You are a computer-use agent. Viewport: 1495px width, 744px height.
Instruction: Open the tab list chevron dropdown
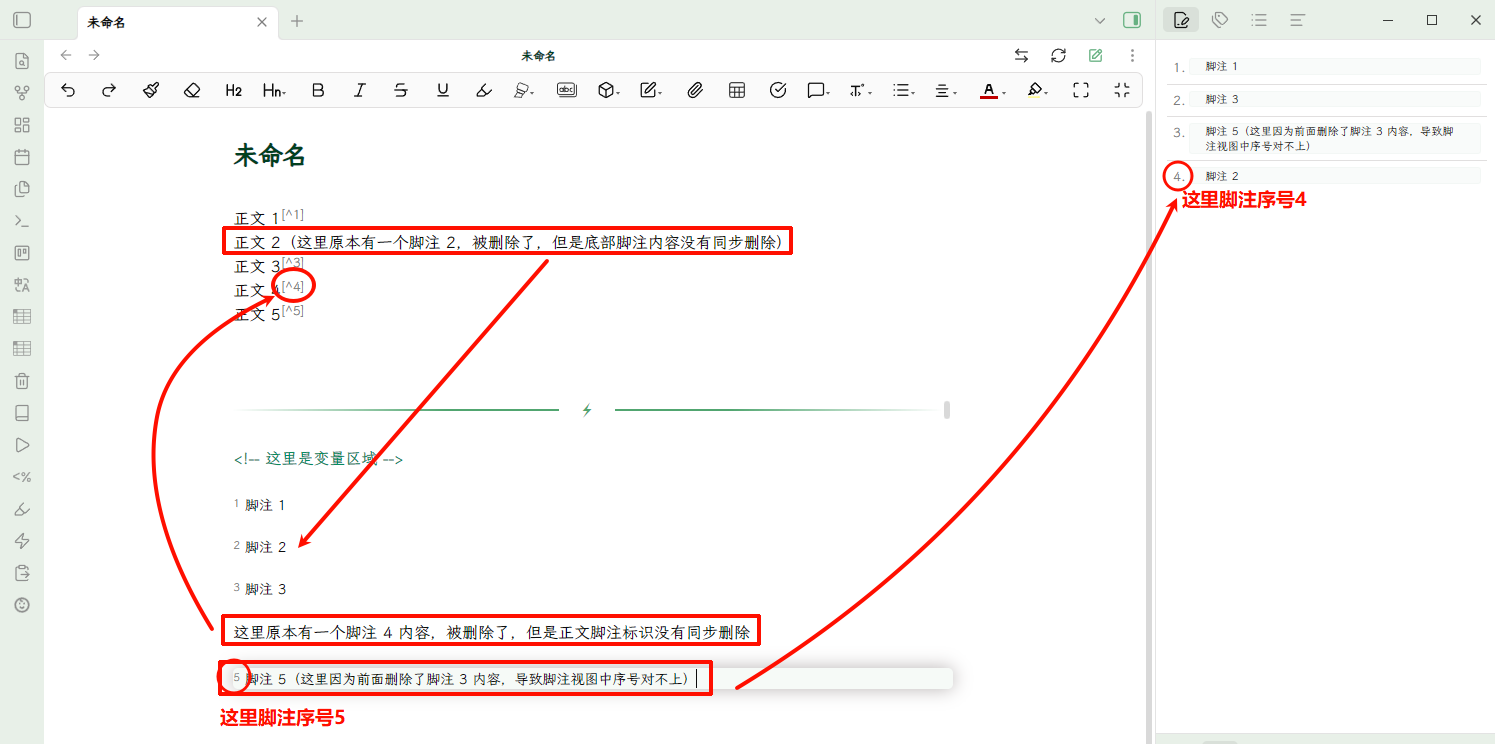pos(1100,20)
